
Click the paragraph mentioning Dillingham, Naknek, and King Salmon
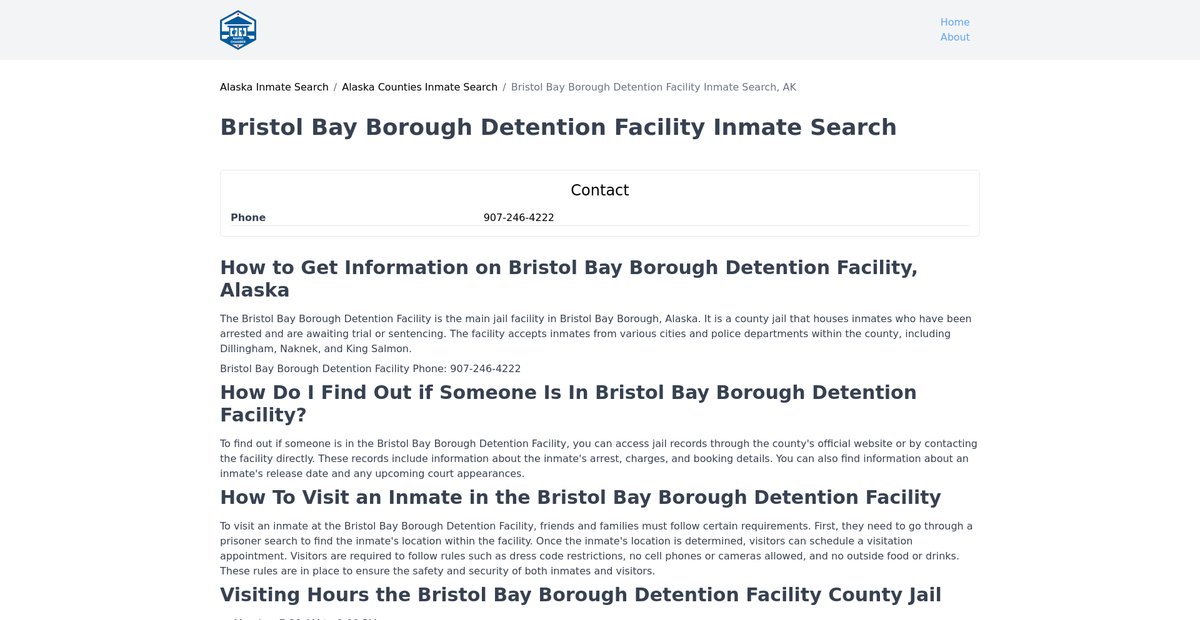point(595,334)
